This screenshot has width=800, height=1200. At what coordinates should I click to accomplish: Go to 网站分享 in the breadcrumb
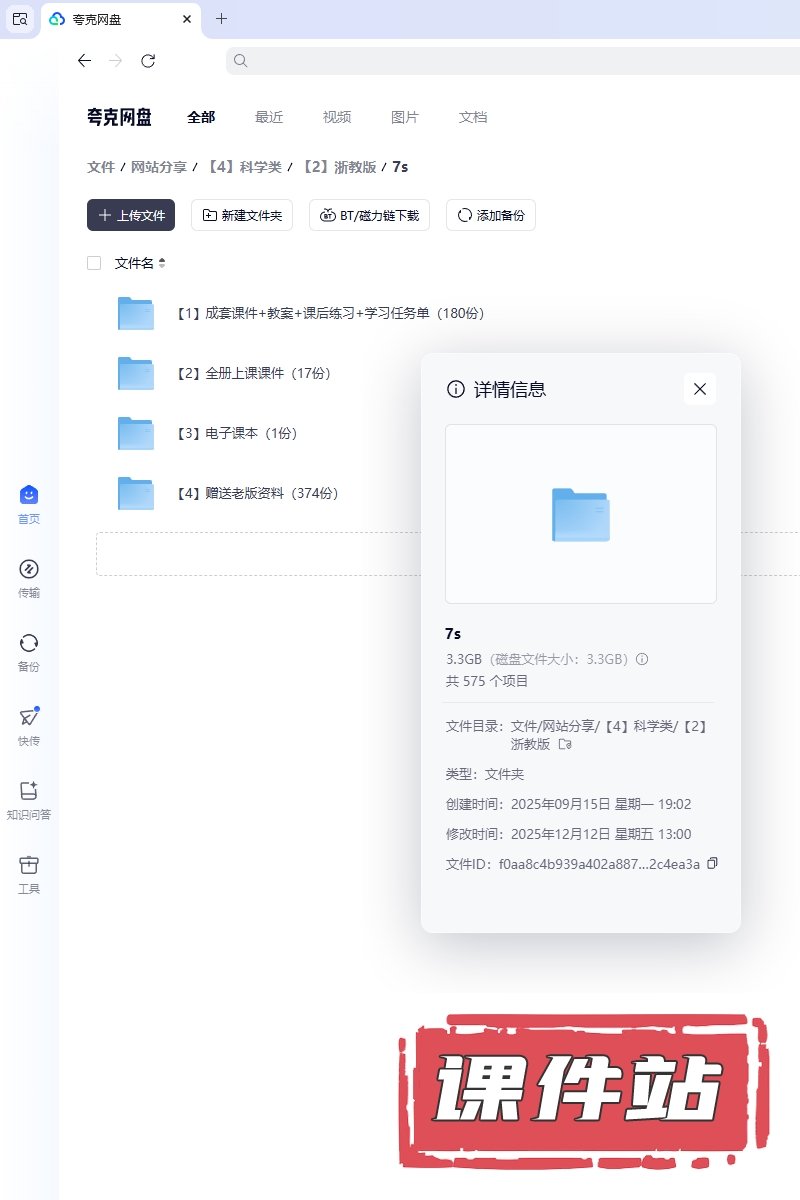tap(159, 167)
